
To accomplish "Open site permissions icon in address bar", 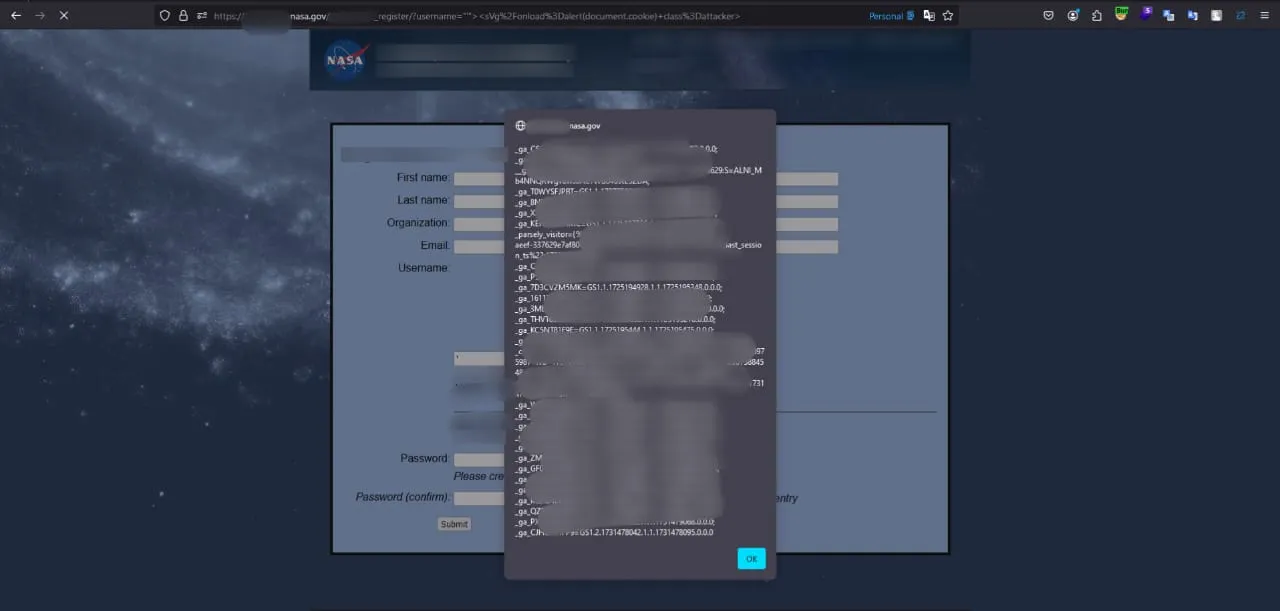I will (201, 16).
